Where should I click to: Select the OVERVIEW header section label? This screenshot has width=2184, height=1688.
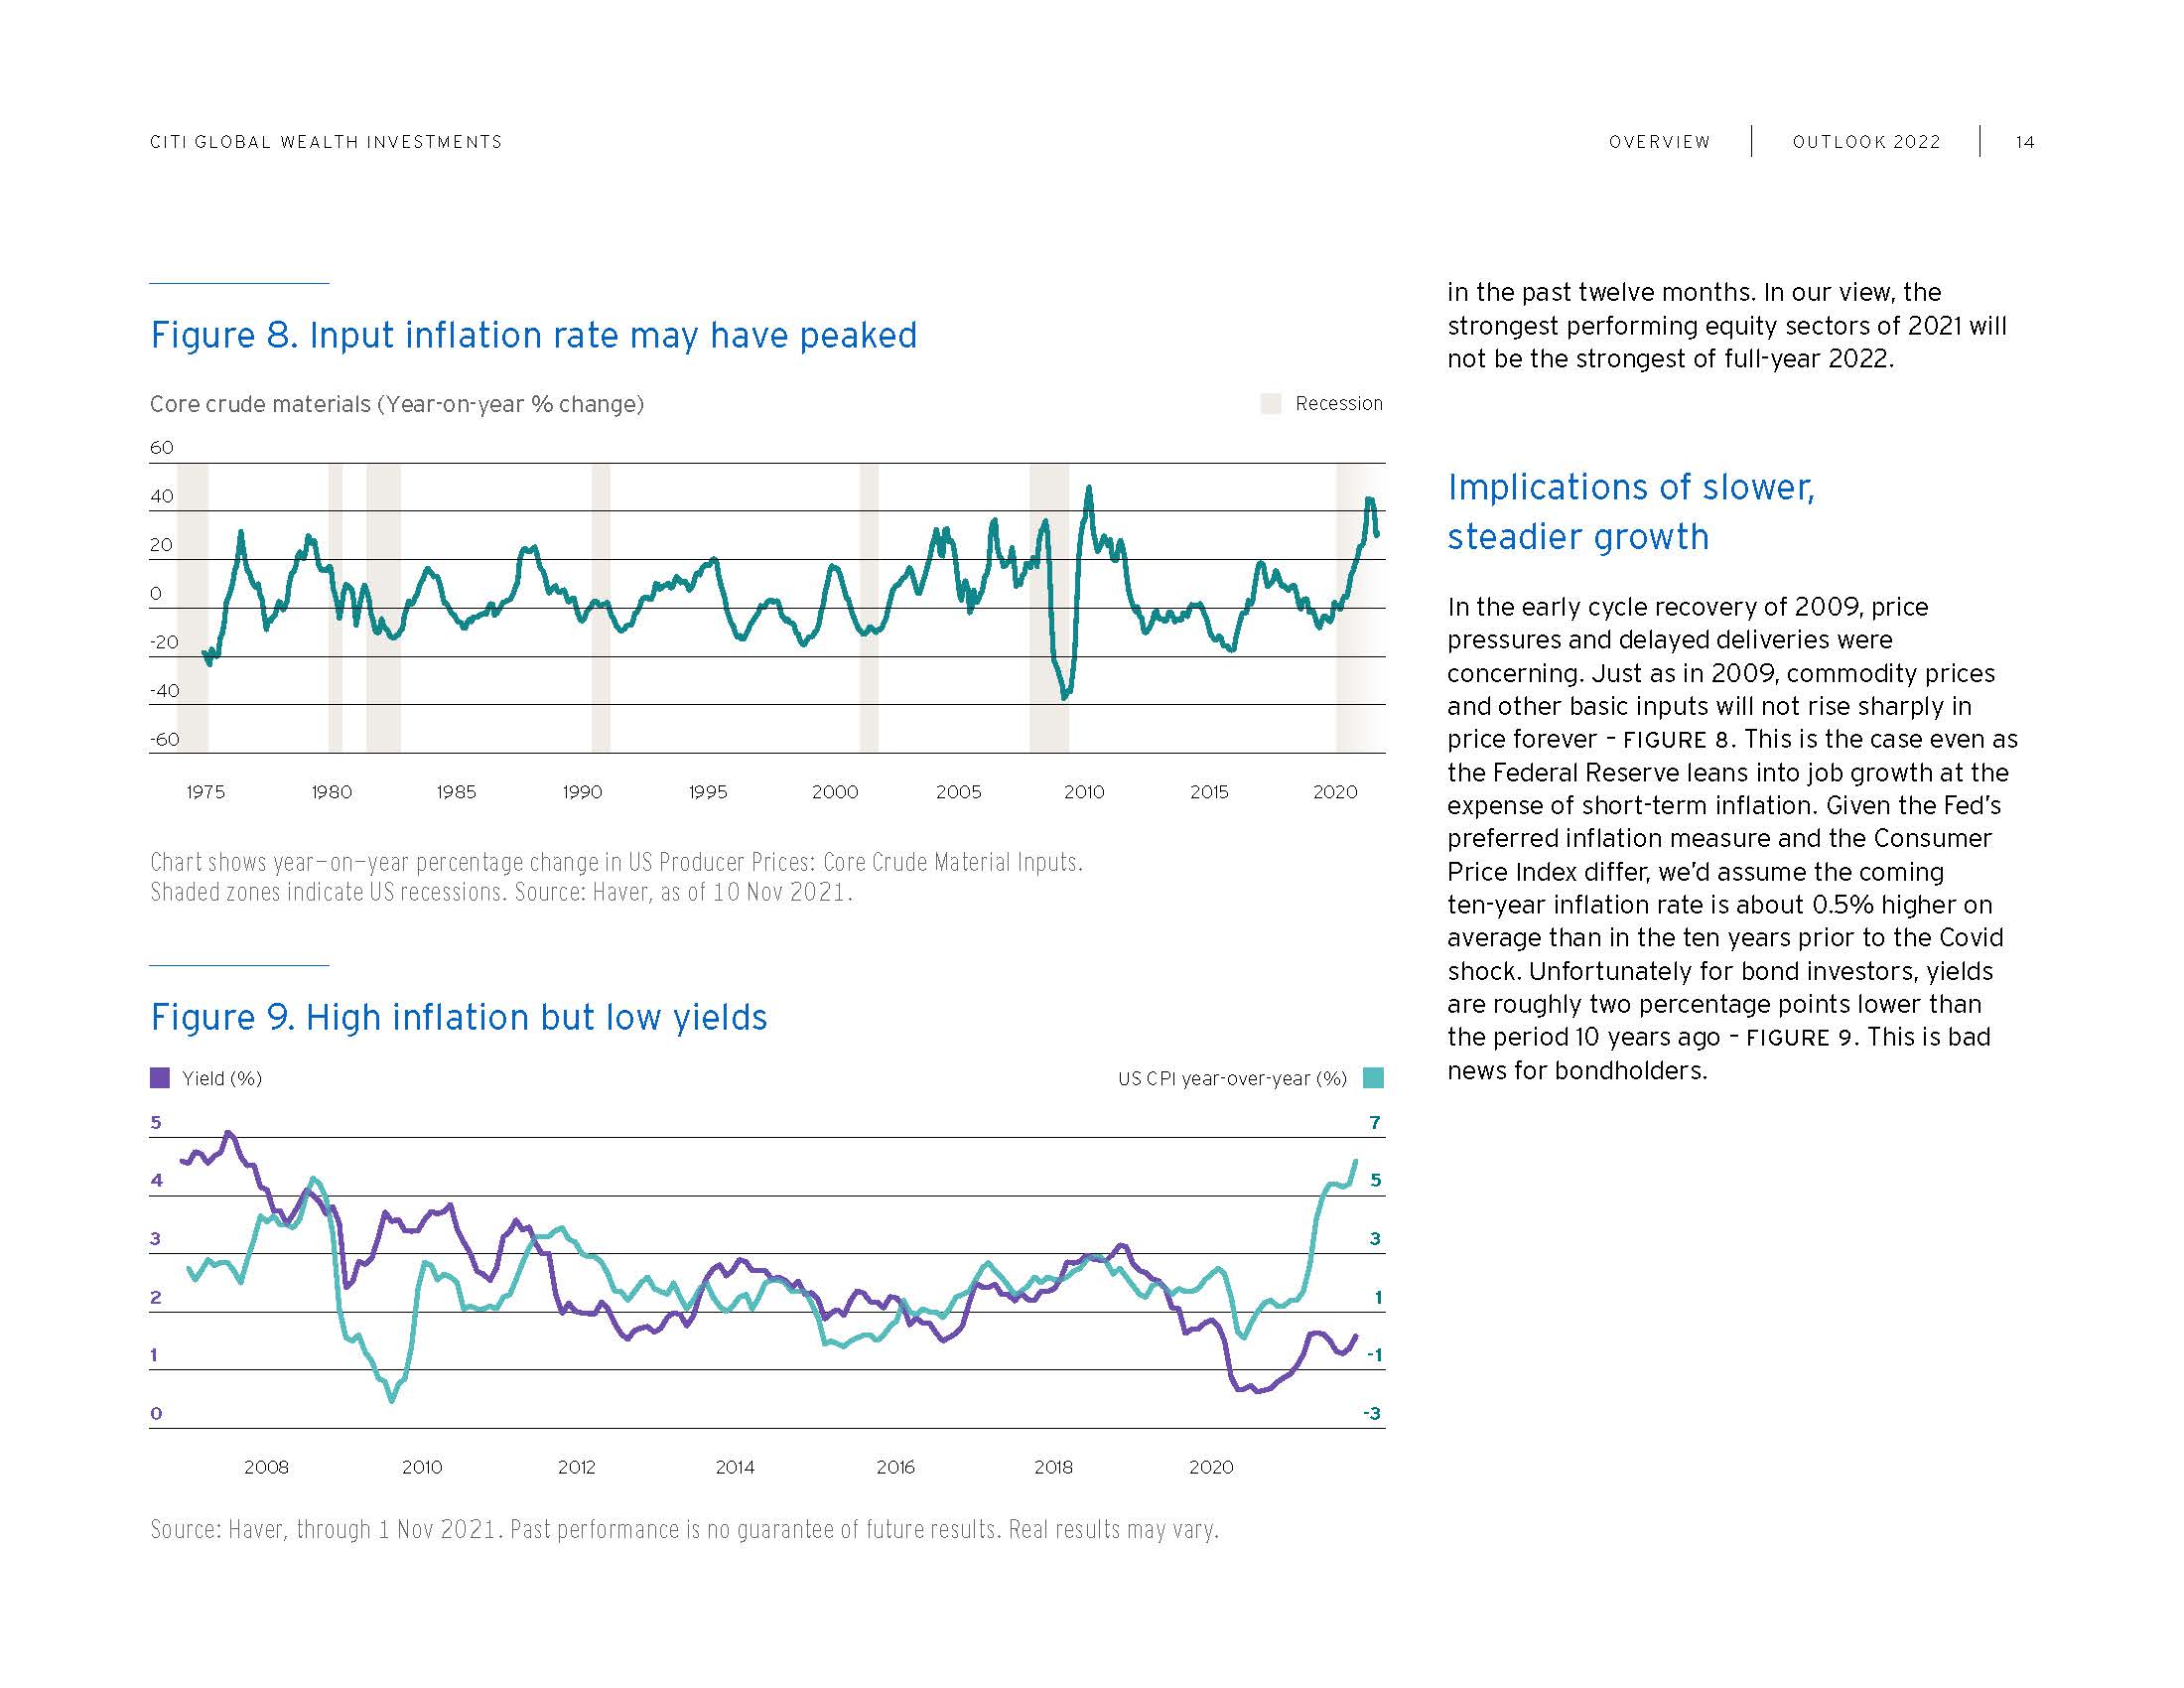coord(1659,142)
